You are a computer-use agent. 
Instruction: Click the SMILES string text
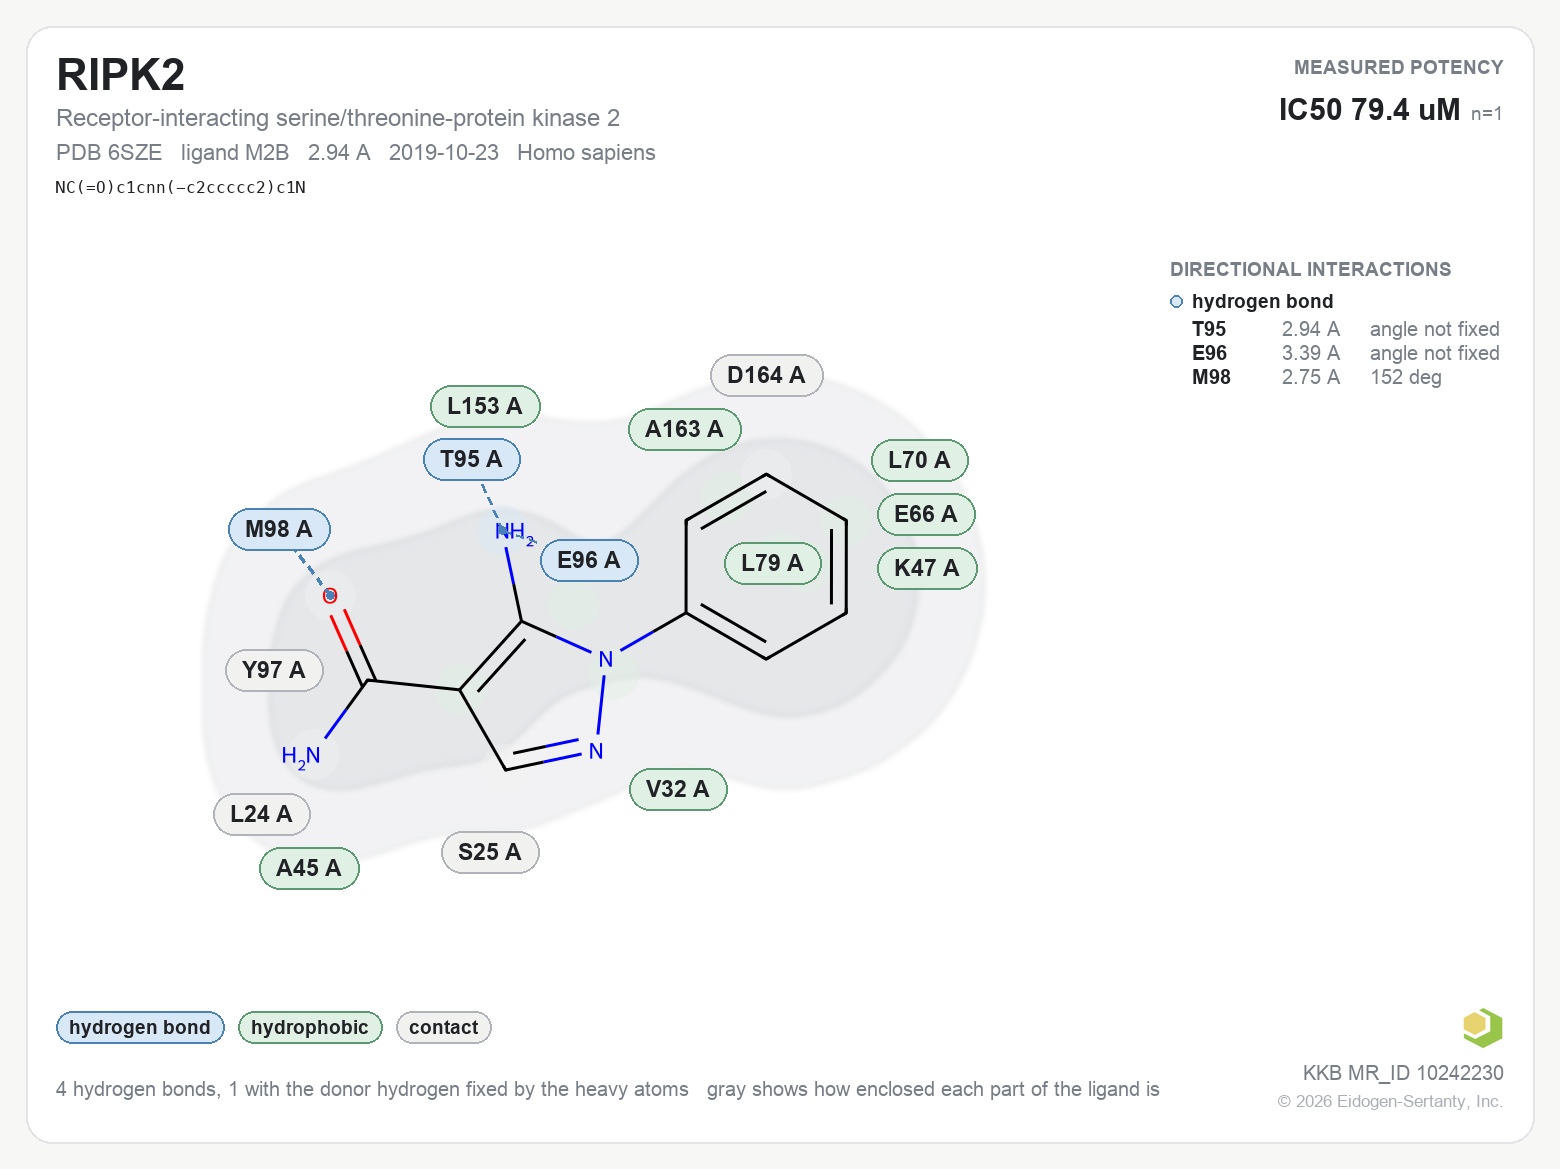tap(181, 187)
